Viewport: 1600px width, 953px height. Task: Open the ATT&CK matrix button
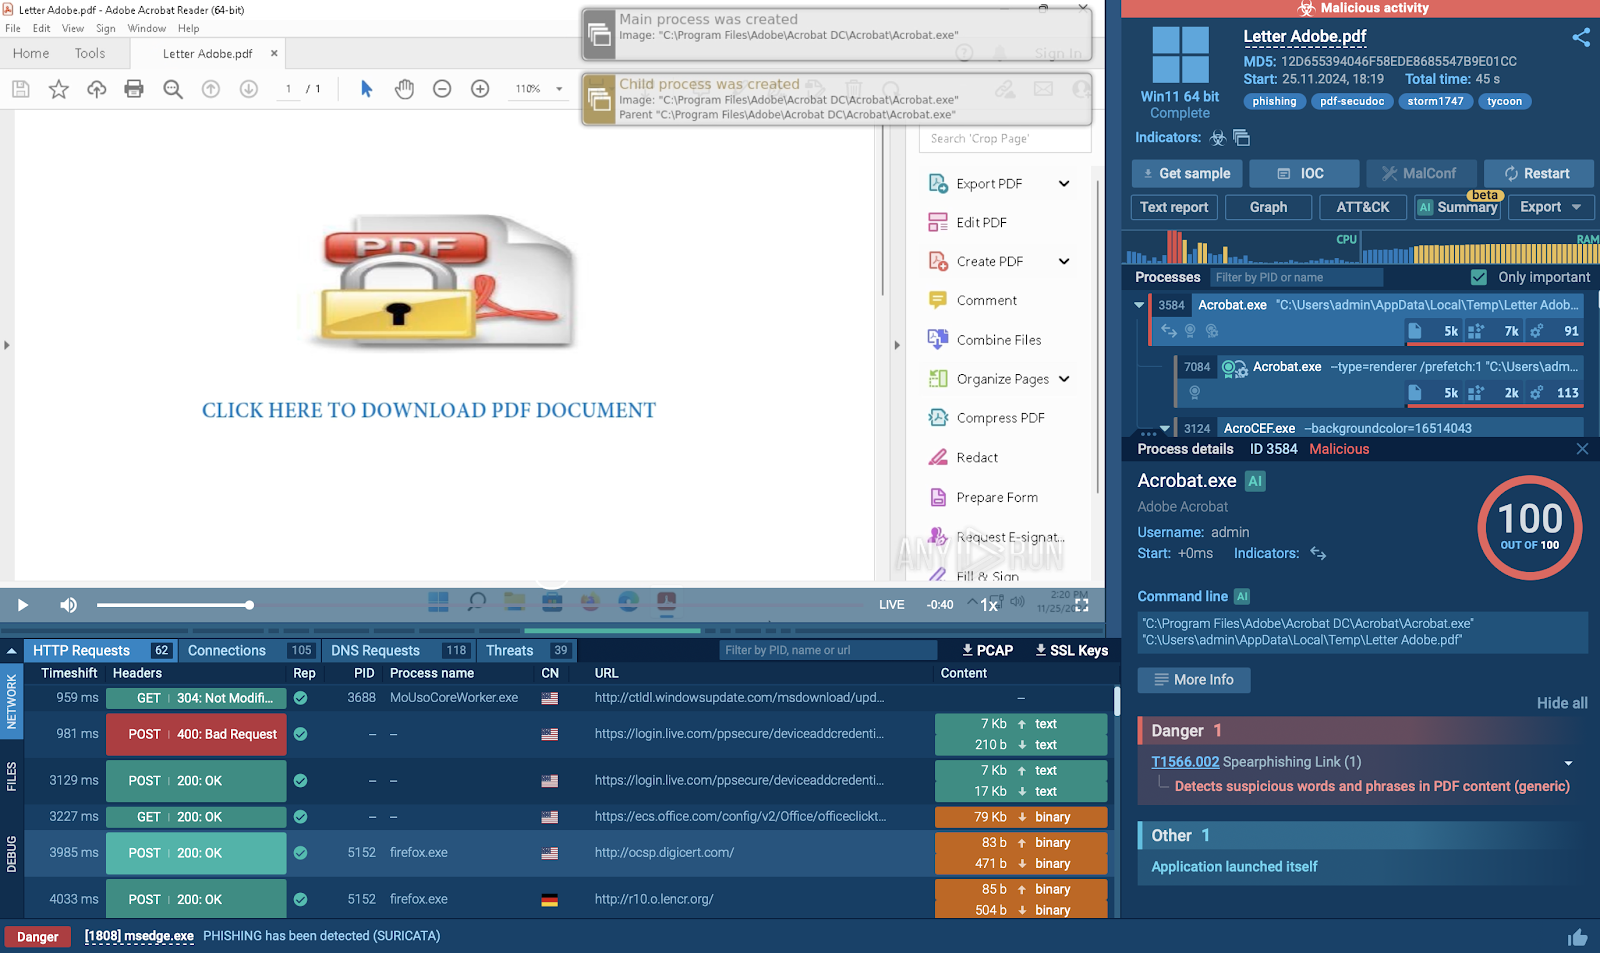click(1363, 207)
